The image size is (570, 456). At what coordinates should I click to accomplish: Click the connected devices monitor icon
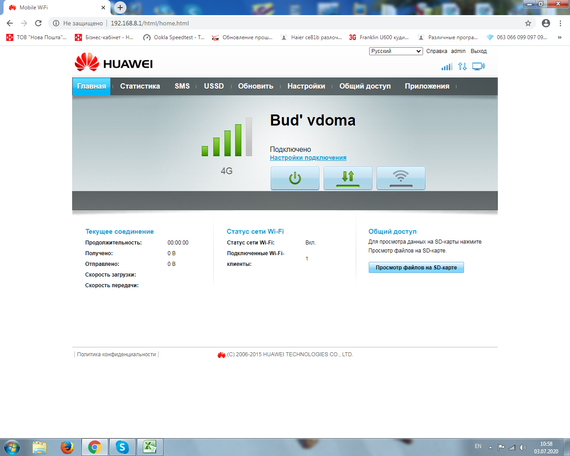(x=478, y=67)
